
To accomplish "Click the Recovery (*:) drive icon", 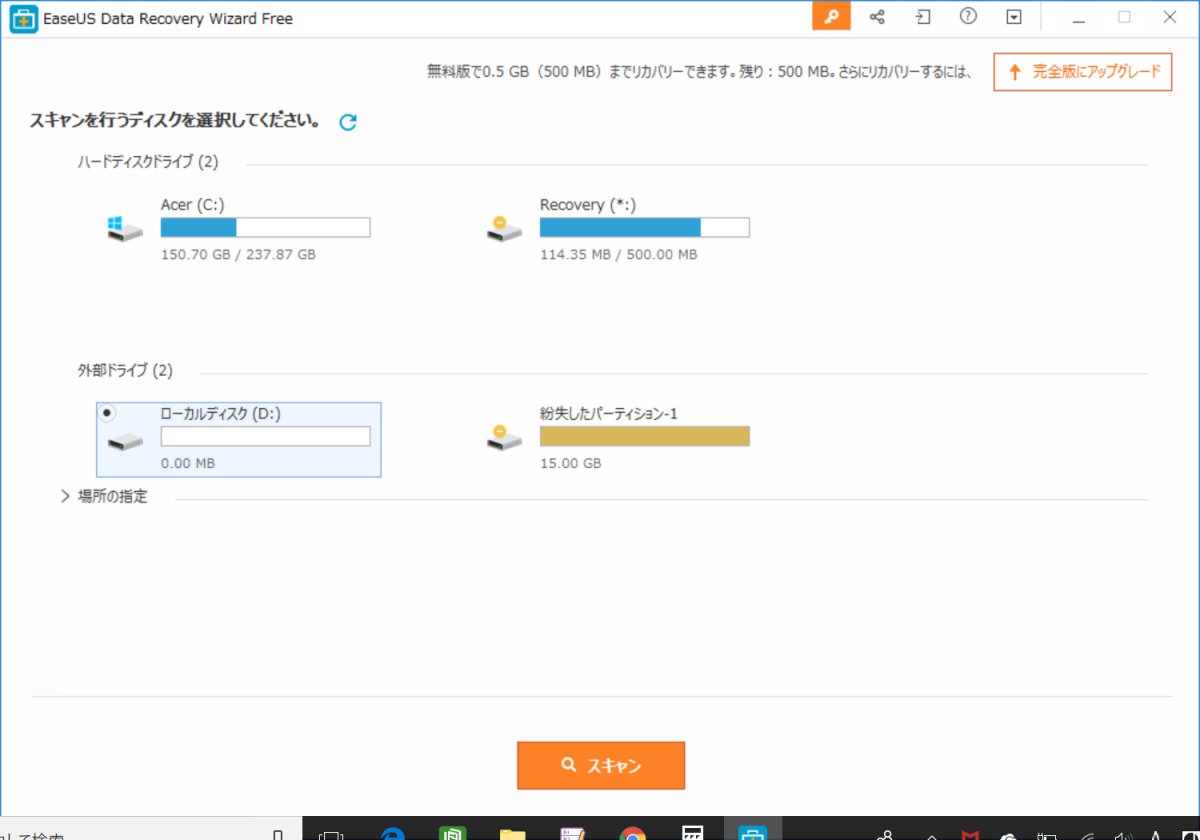I will pos(504,229).
